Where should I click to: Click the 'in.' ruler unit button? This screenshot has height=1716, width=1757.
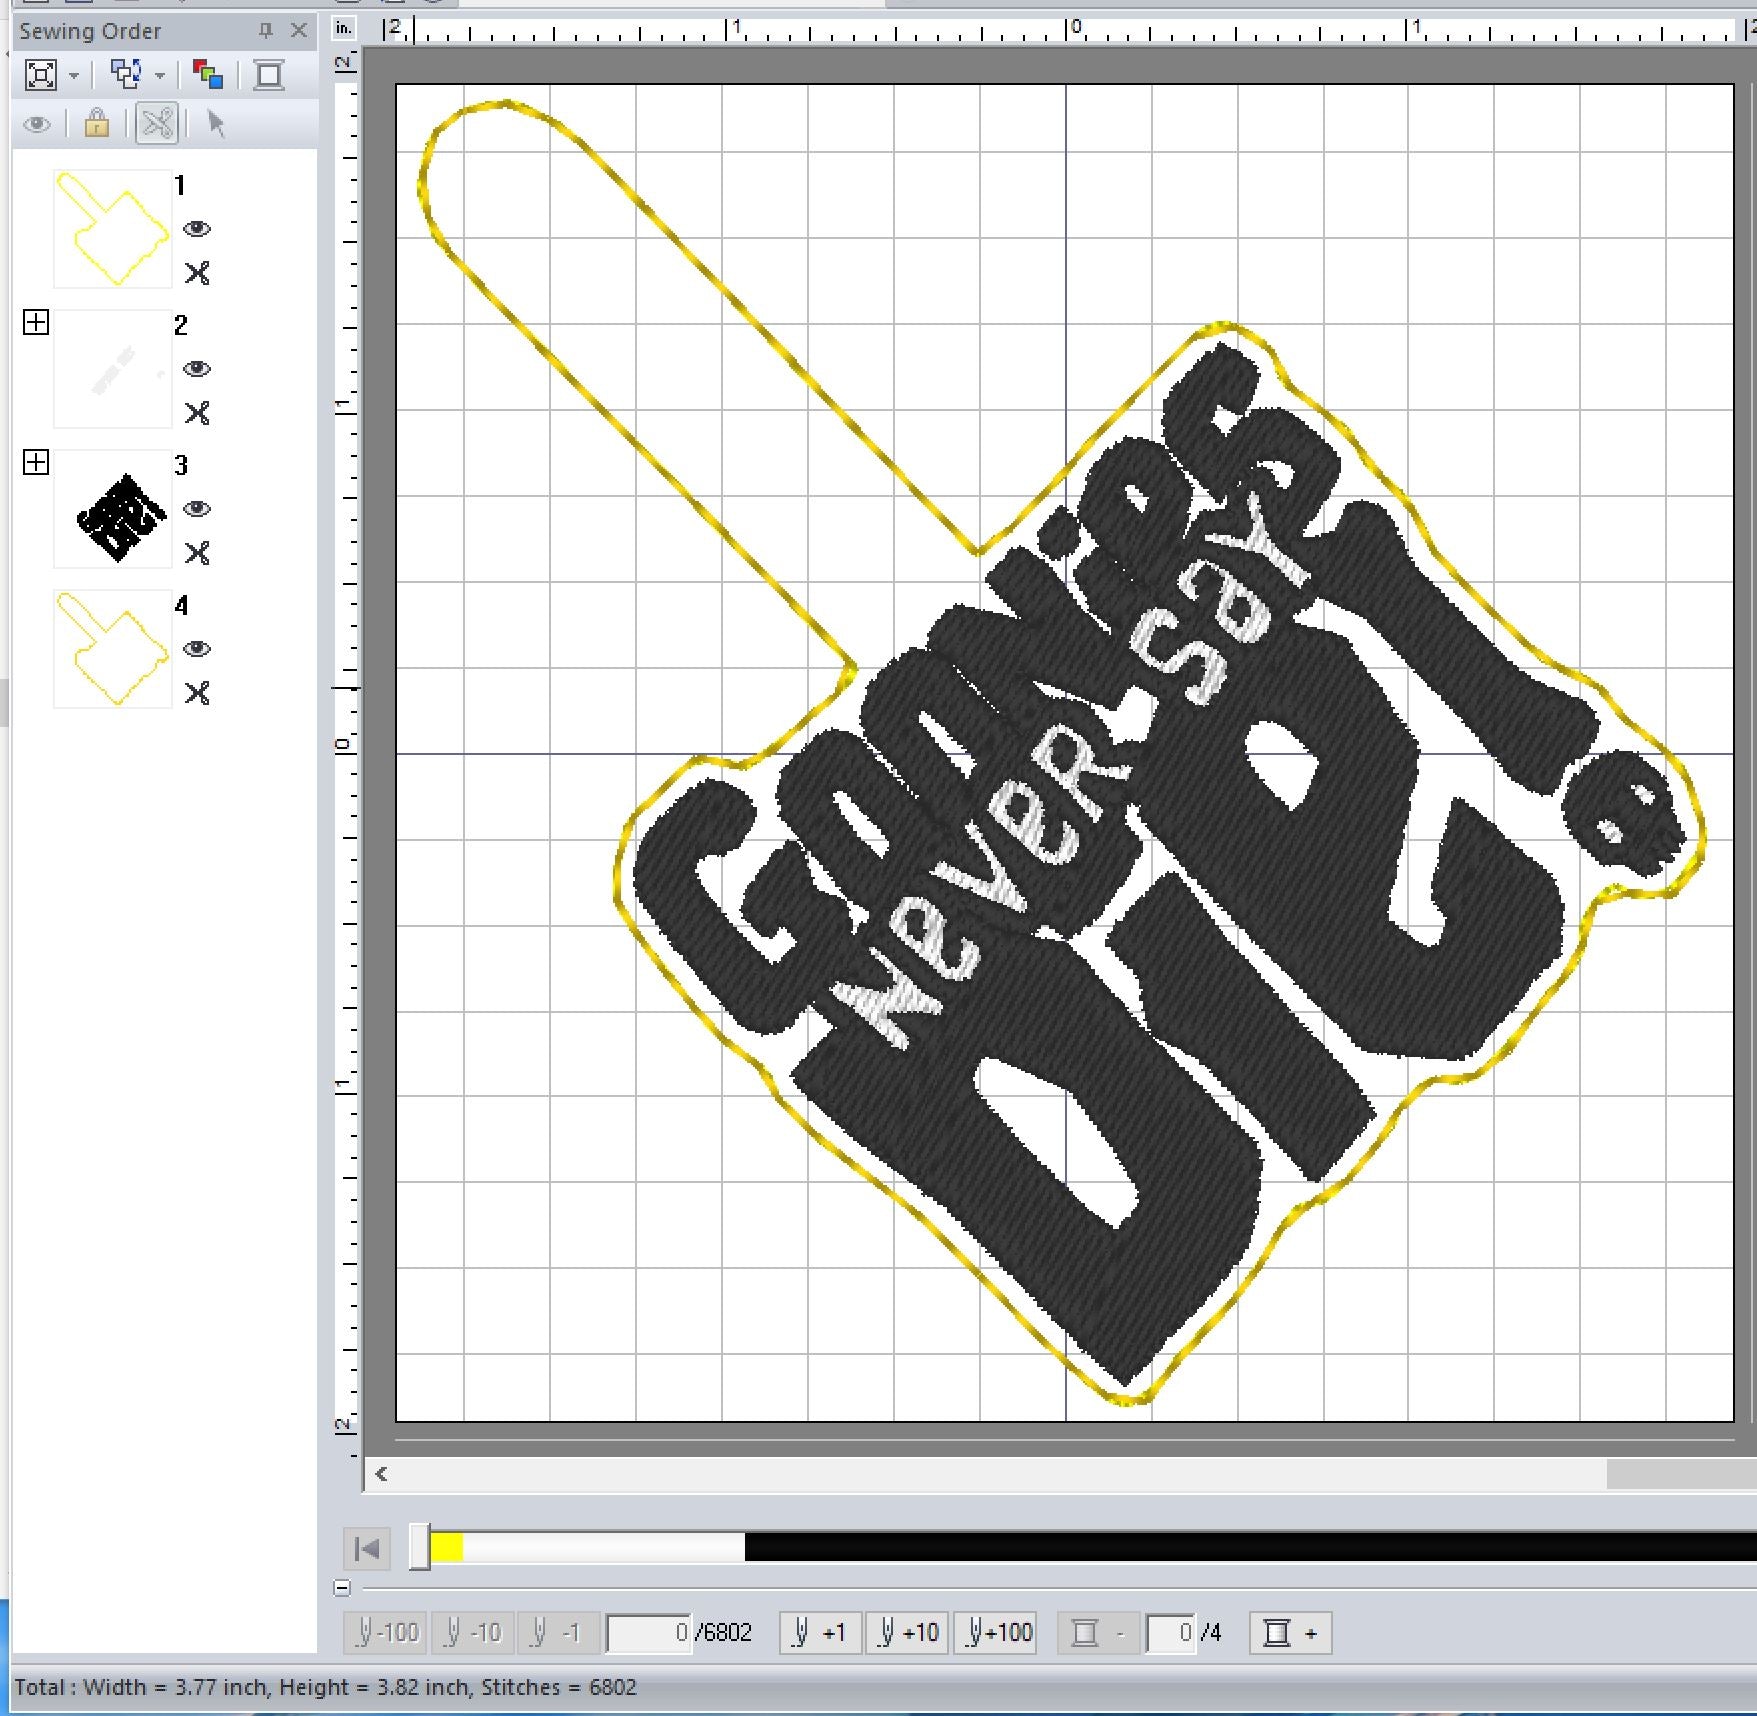pos(344,28)
